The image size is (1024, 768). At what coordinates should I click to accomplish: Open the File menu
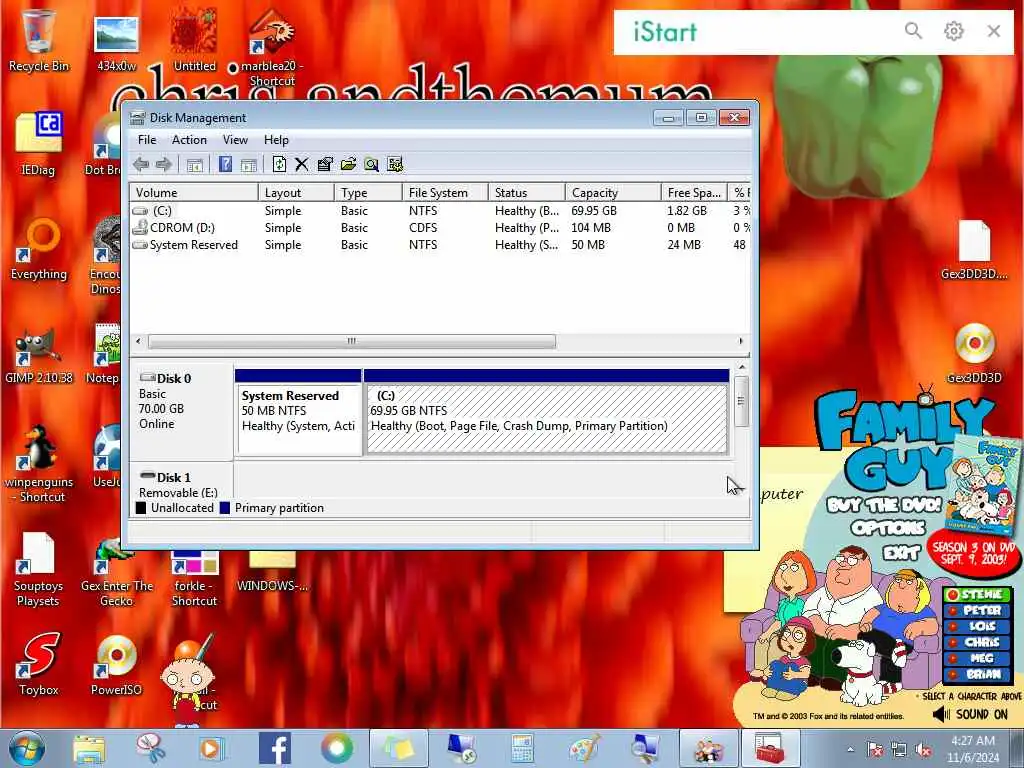[147, 140]
